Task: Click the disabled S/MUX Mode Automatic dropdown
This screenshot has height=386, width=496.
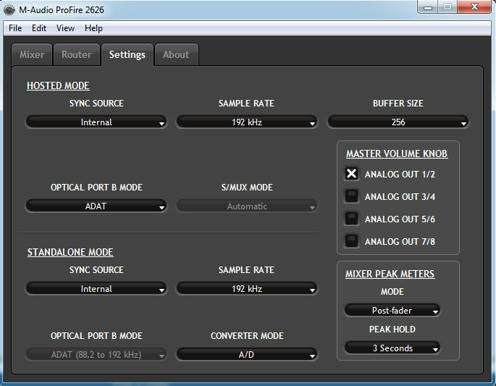Action: 247,206
